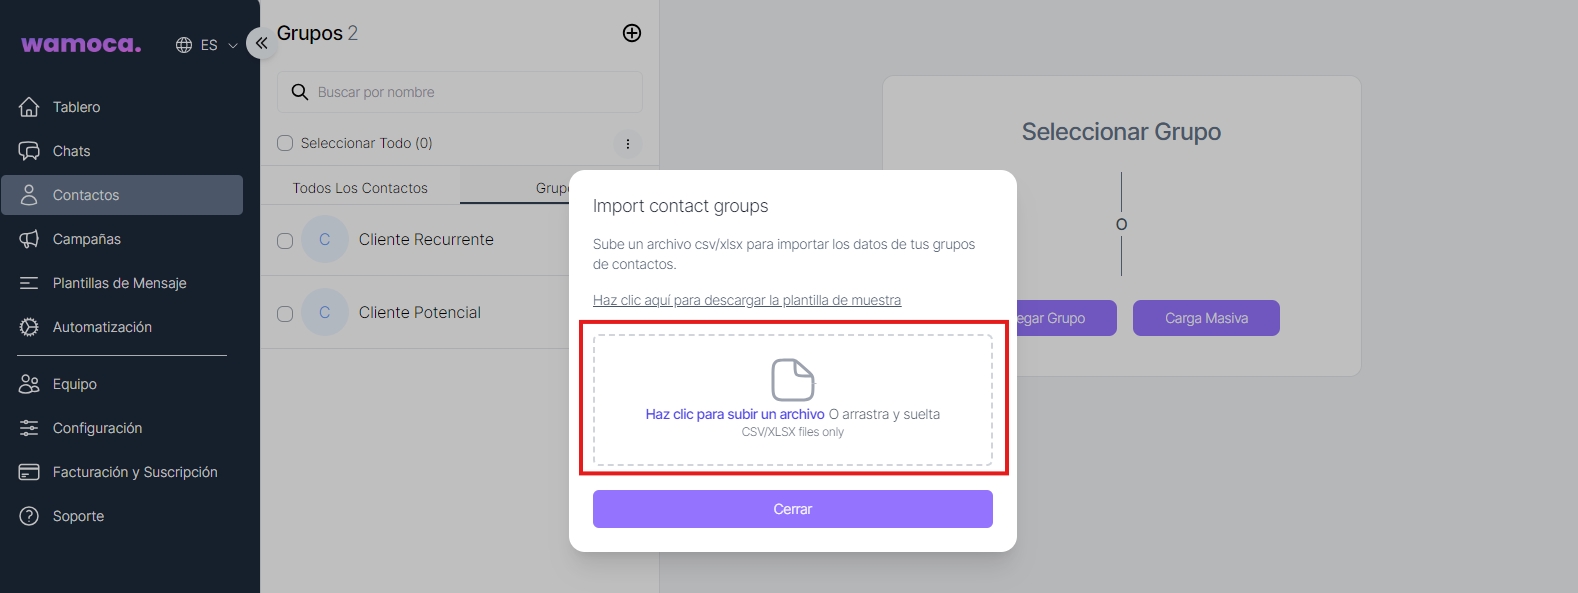Click the Facturación card icon
The height and width of the screenshot is (593, 1578).
coord(29,472)
